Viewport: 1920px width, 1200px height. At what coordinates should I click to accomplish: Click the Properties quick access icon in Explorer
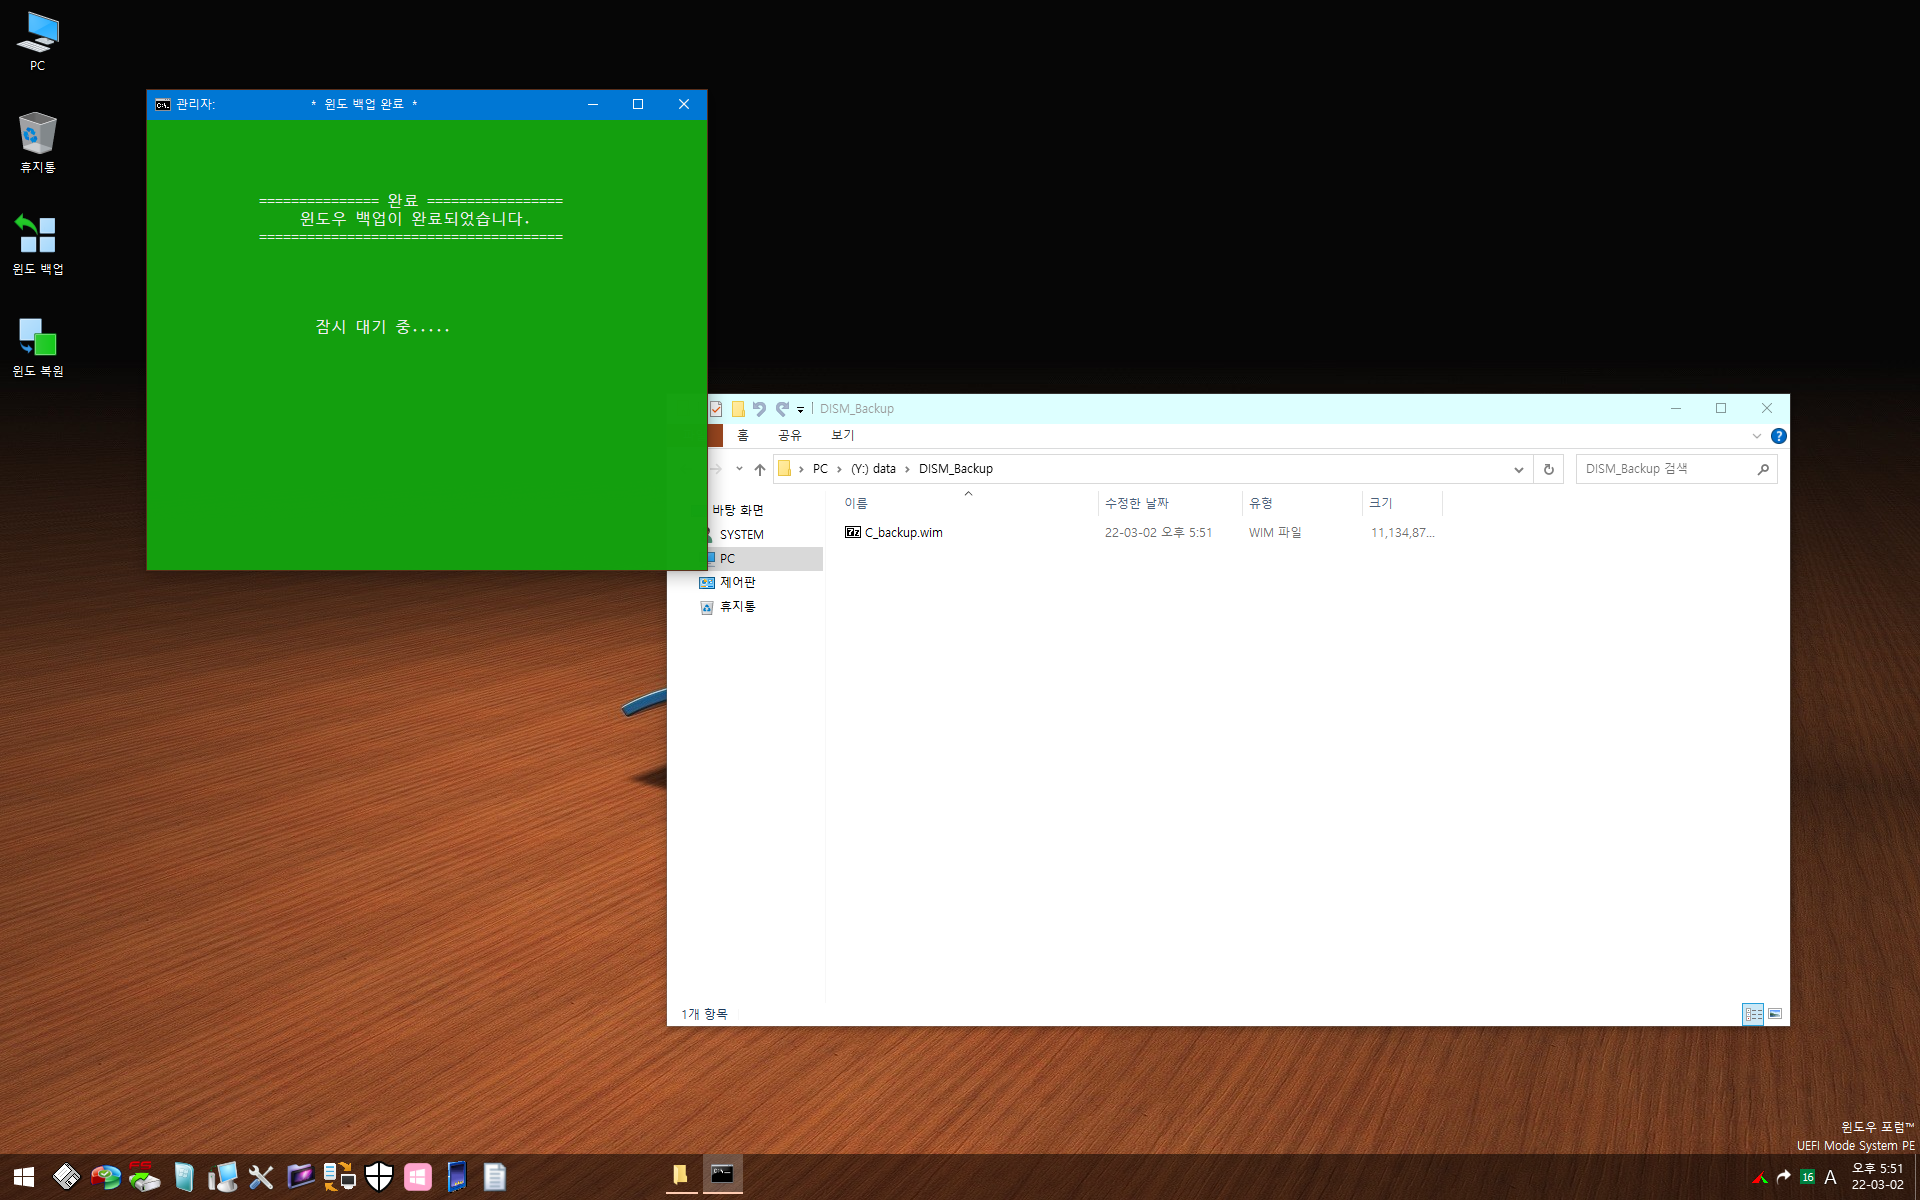click(716, 409)
